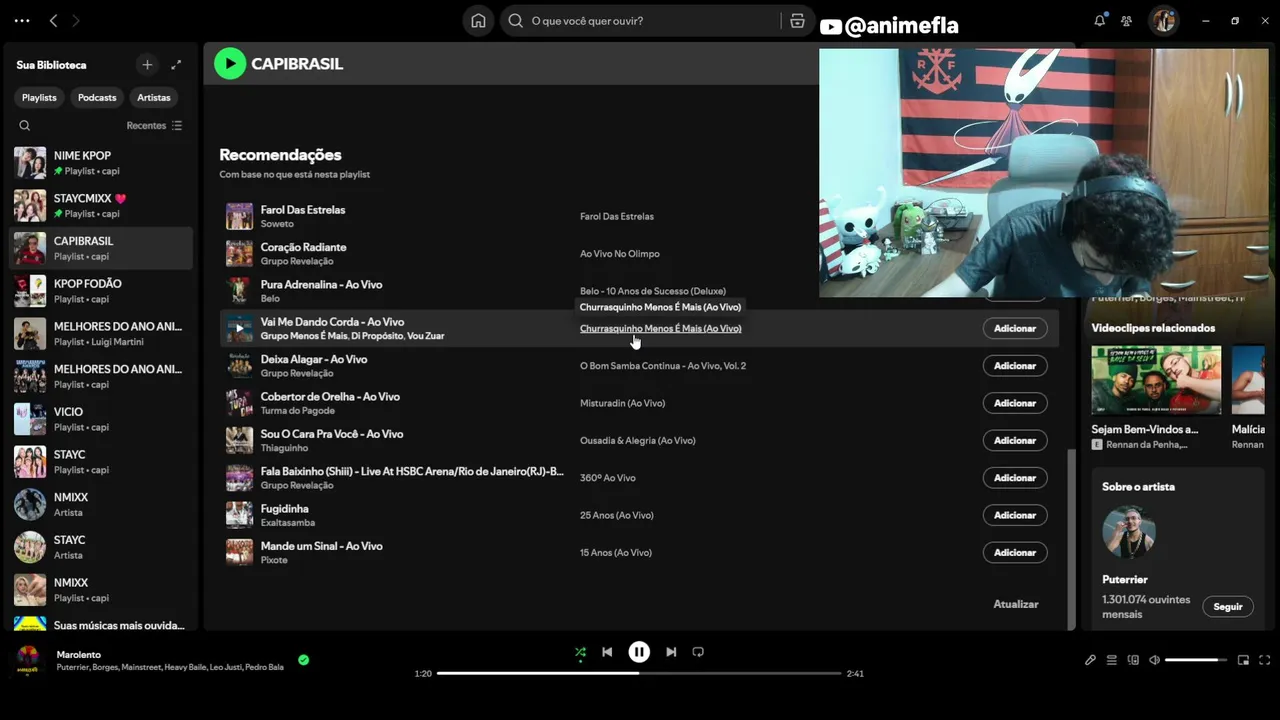The height and width of the screenshot is (720, 1280).
Task: Open the Recentes sort dropdown
Action: pyautogui.click(x=154, y=126)
